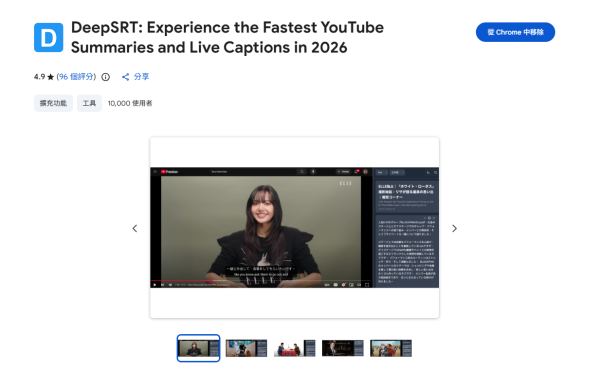Click the rating info circle icon
The height and width of the screenshot is (375, 600).
point(106,77)
